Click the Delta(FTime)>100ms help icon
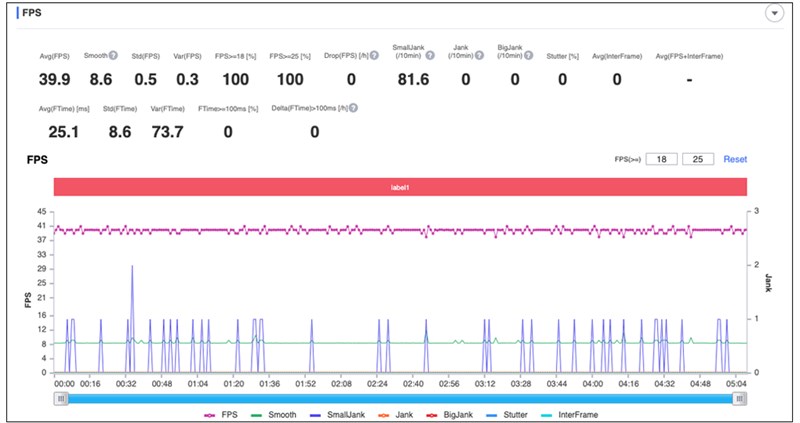The width and height of the screenshot is (800, 423). [x=353, y=108]
